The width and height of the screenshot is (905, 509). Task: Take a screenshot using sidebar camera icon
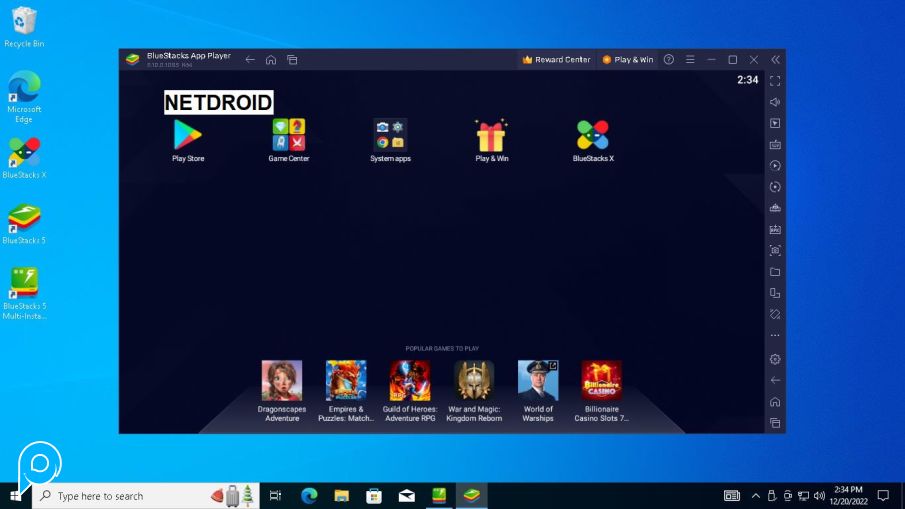[775, 250]
